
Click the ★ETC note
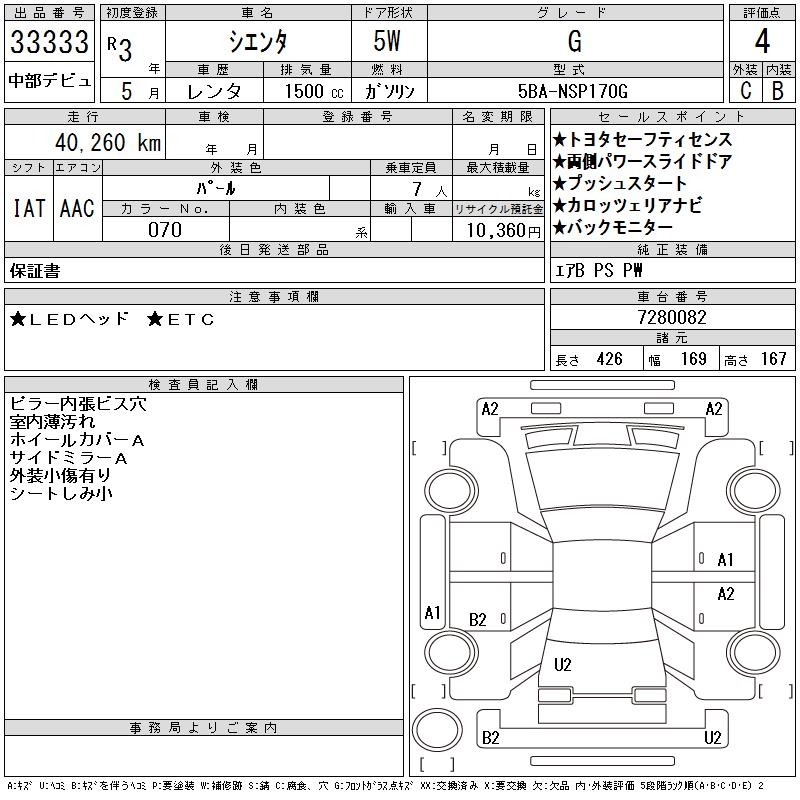tap(180, 319)
